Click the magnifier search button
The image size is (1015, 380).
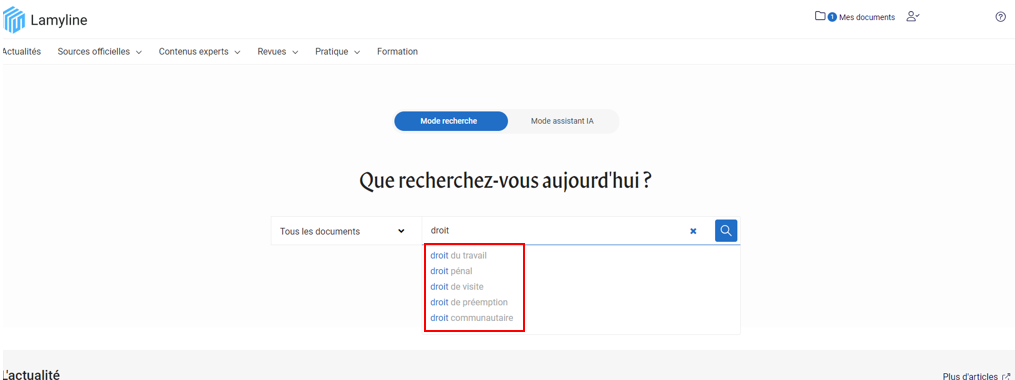pyautogui.click(x=726, y=230)
